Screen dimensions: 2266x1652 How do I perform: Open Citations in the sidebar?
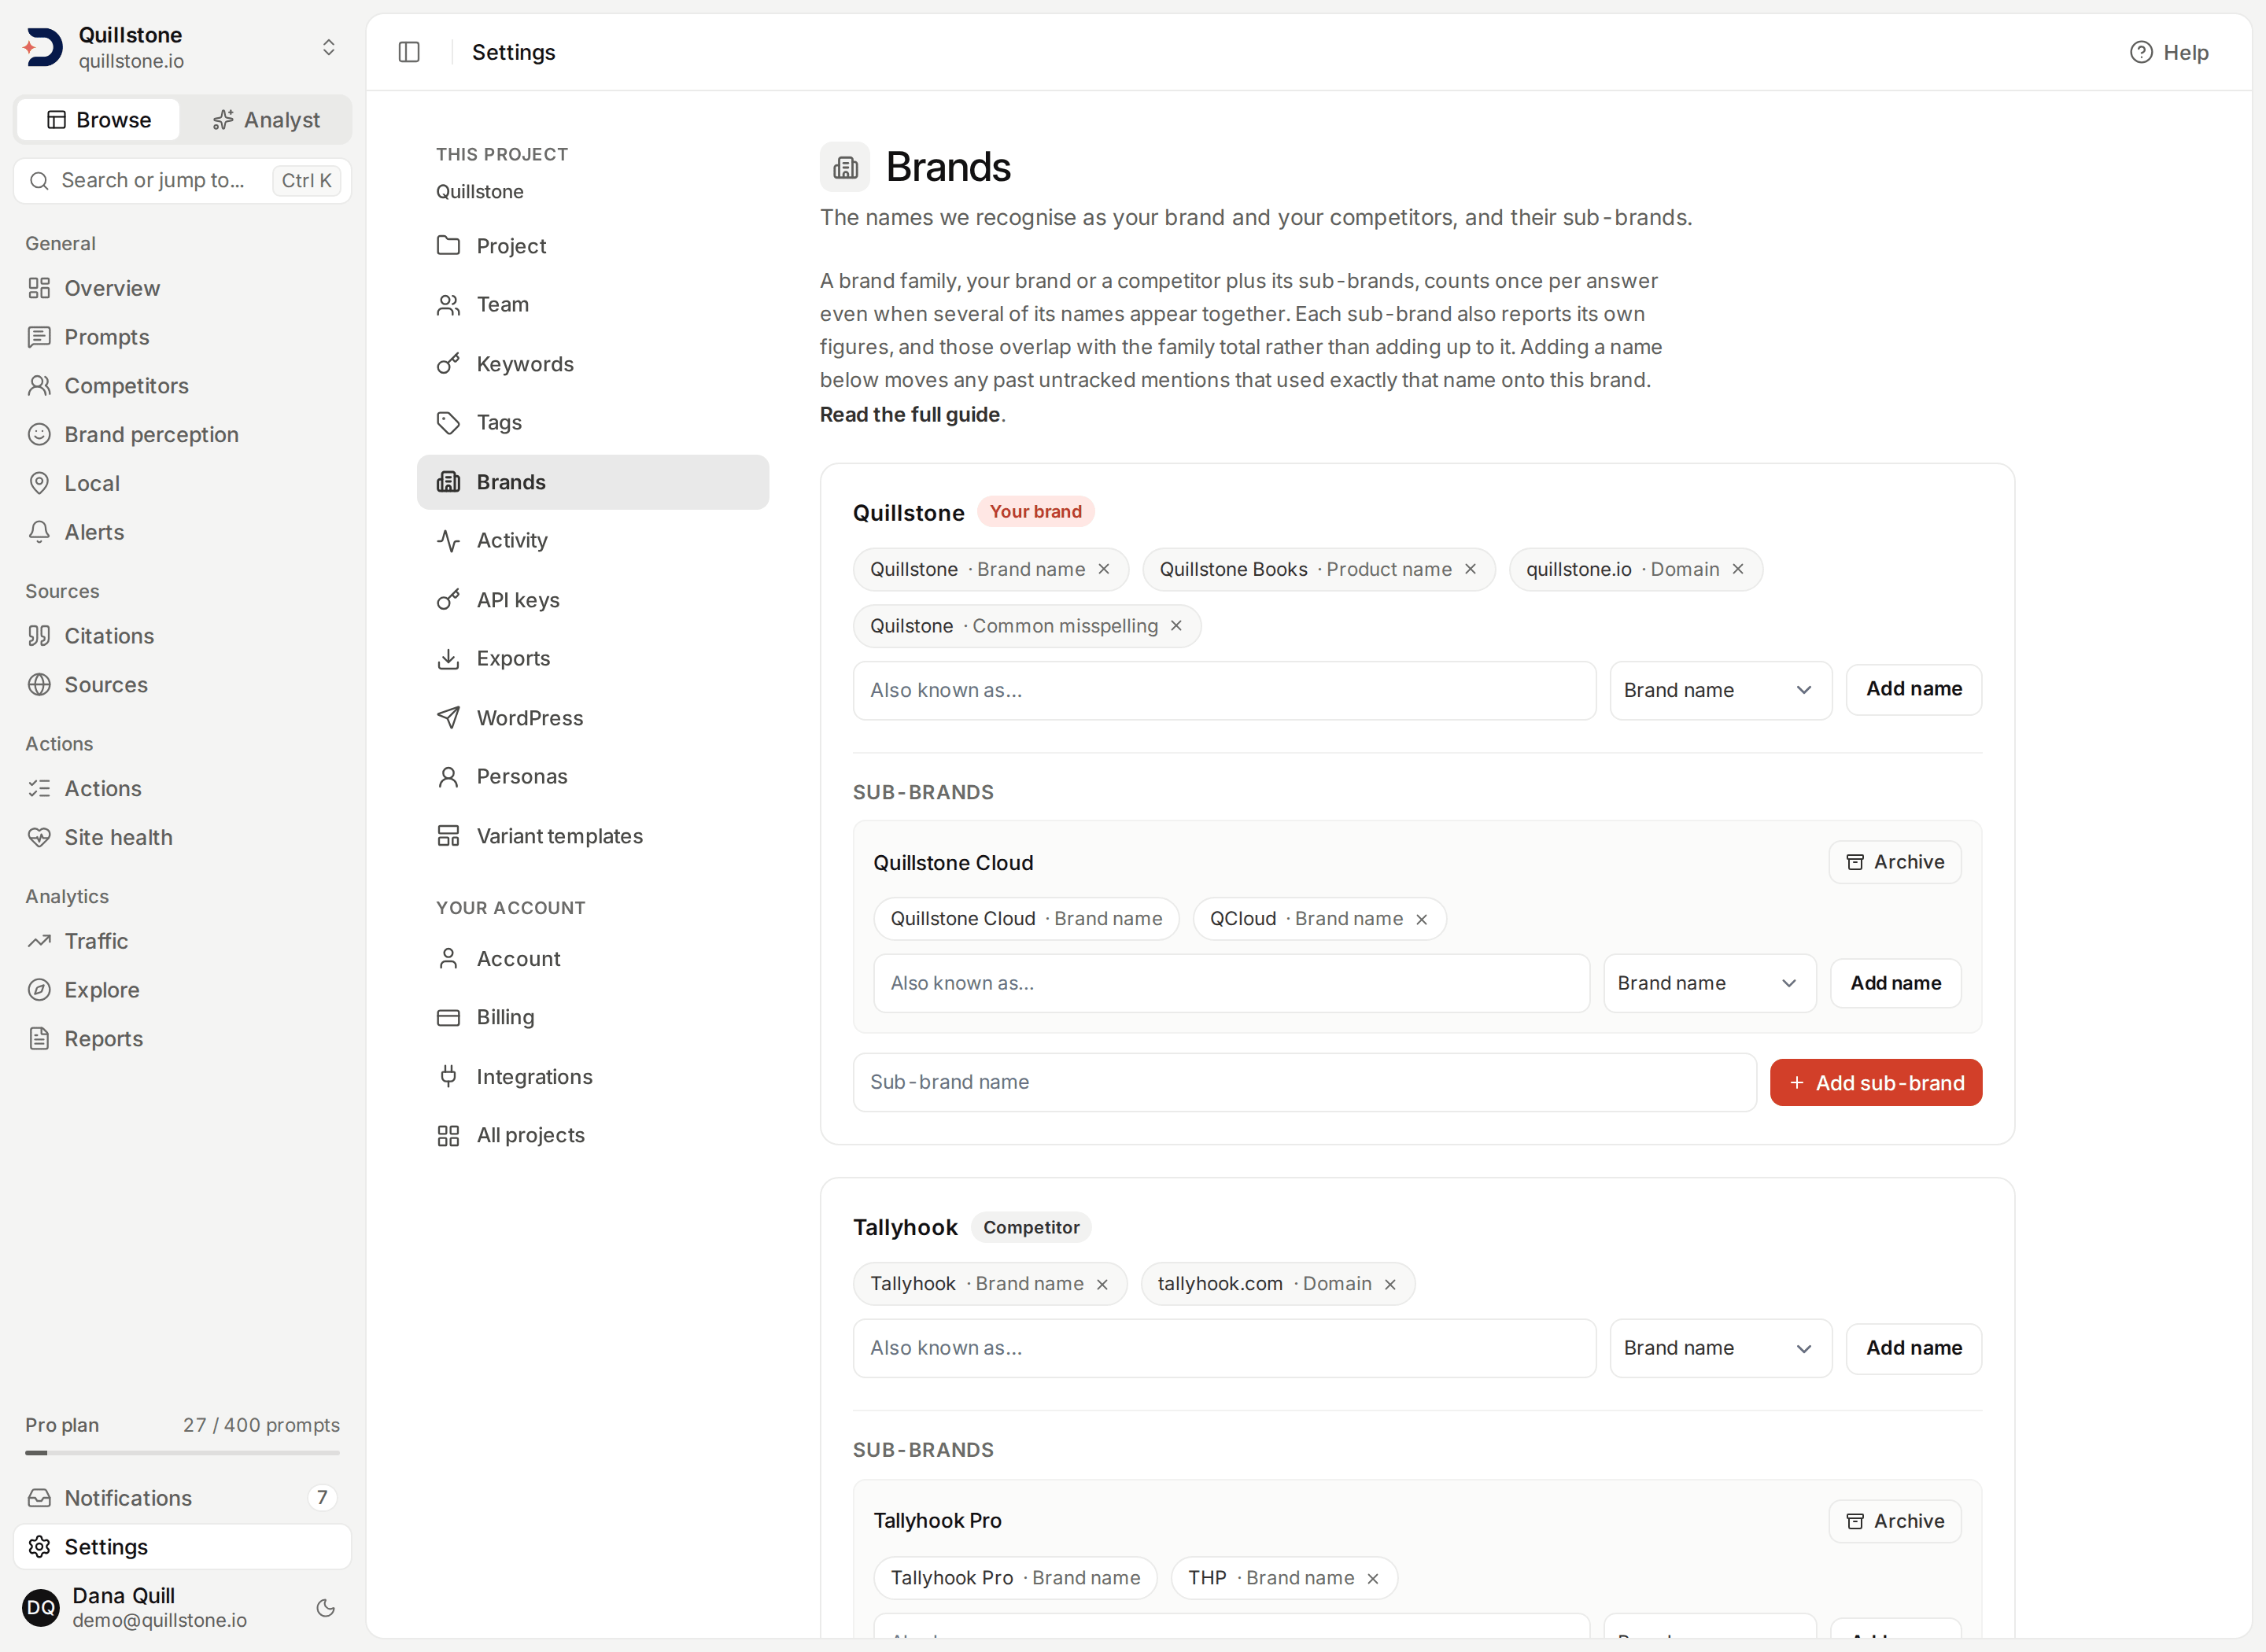coord(183,636)
